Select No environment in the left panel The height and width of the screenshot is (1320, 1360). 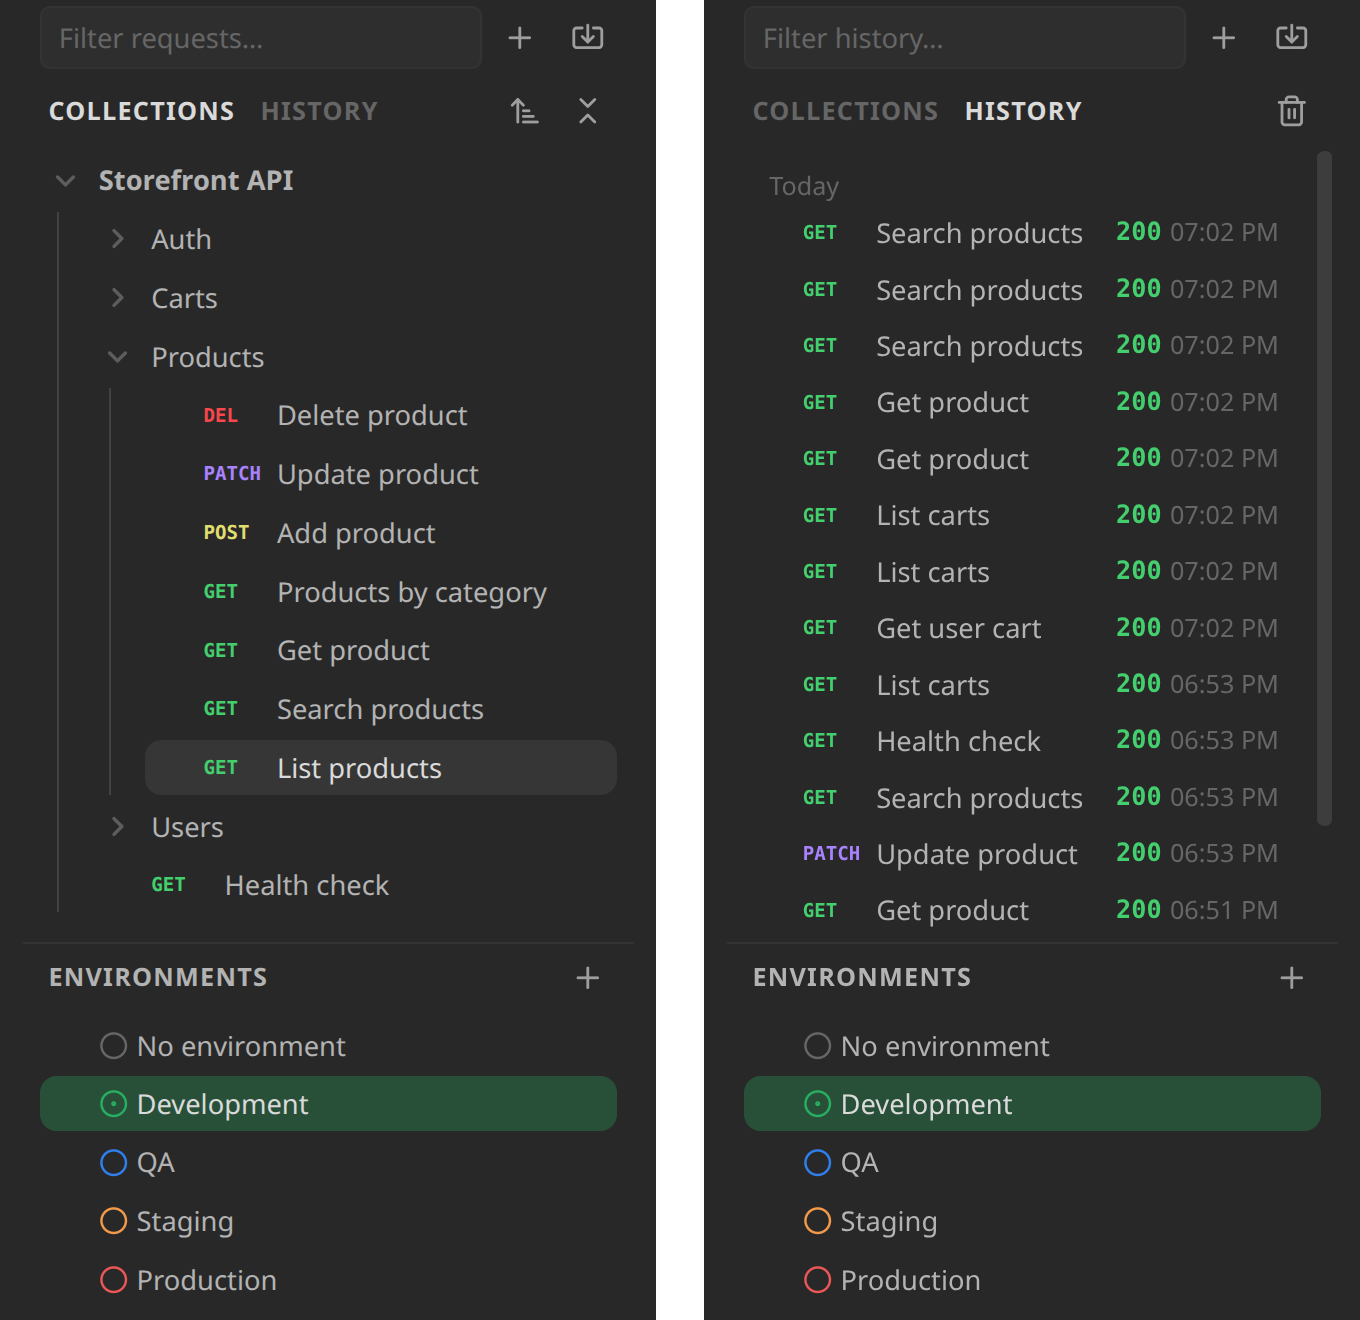pyautogui.click(x=328, y=1046)
